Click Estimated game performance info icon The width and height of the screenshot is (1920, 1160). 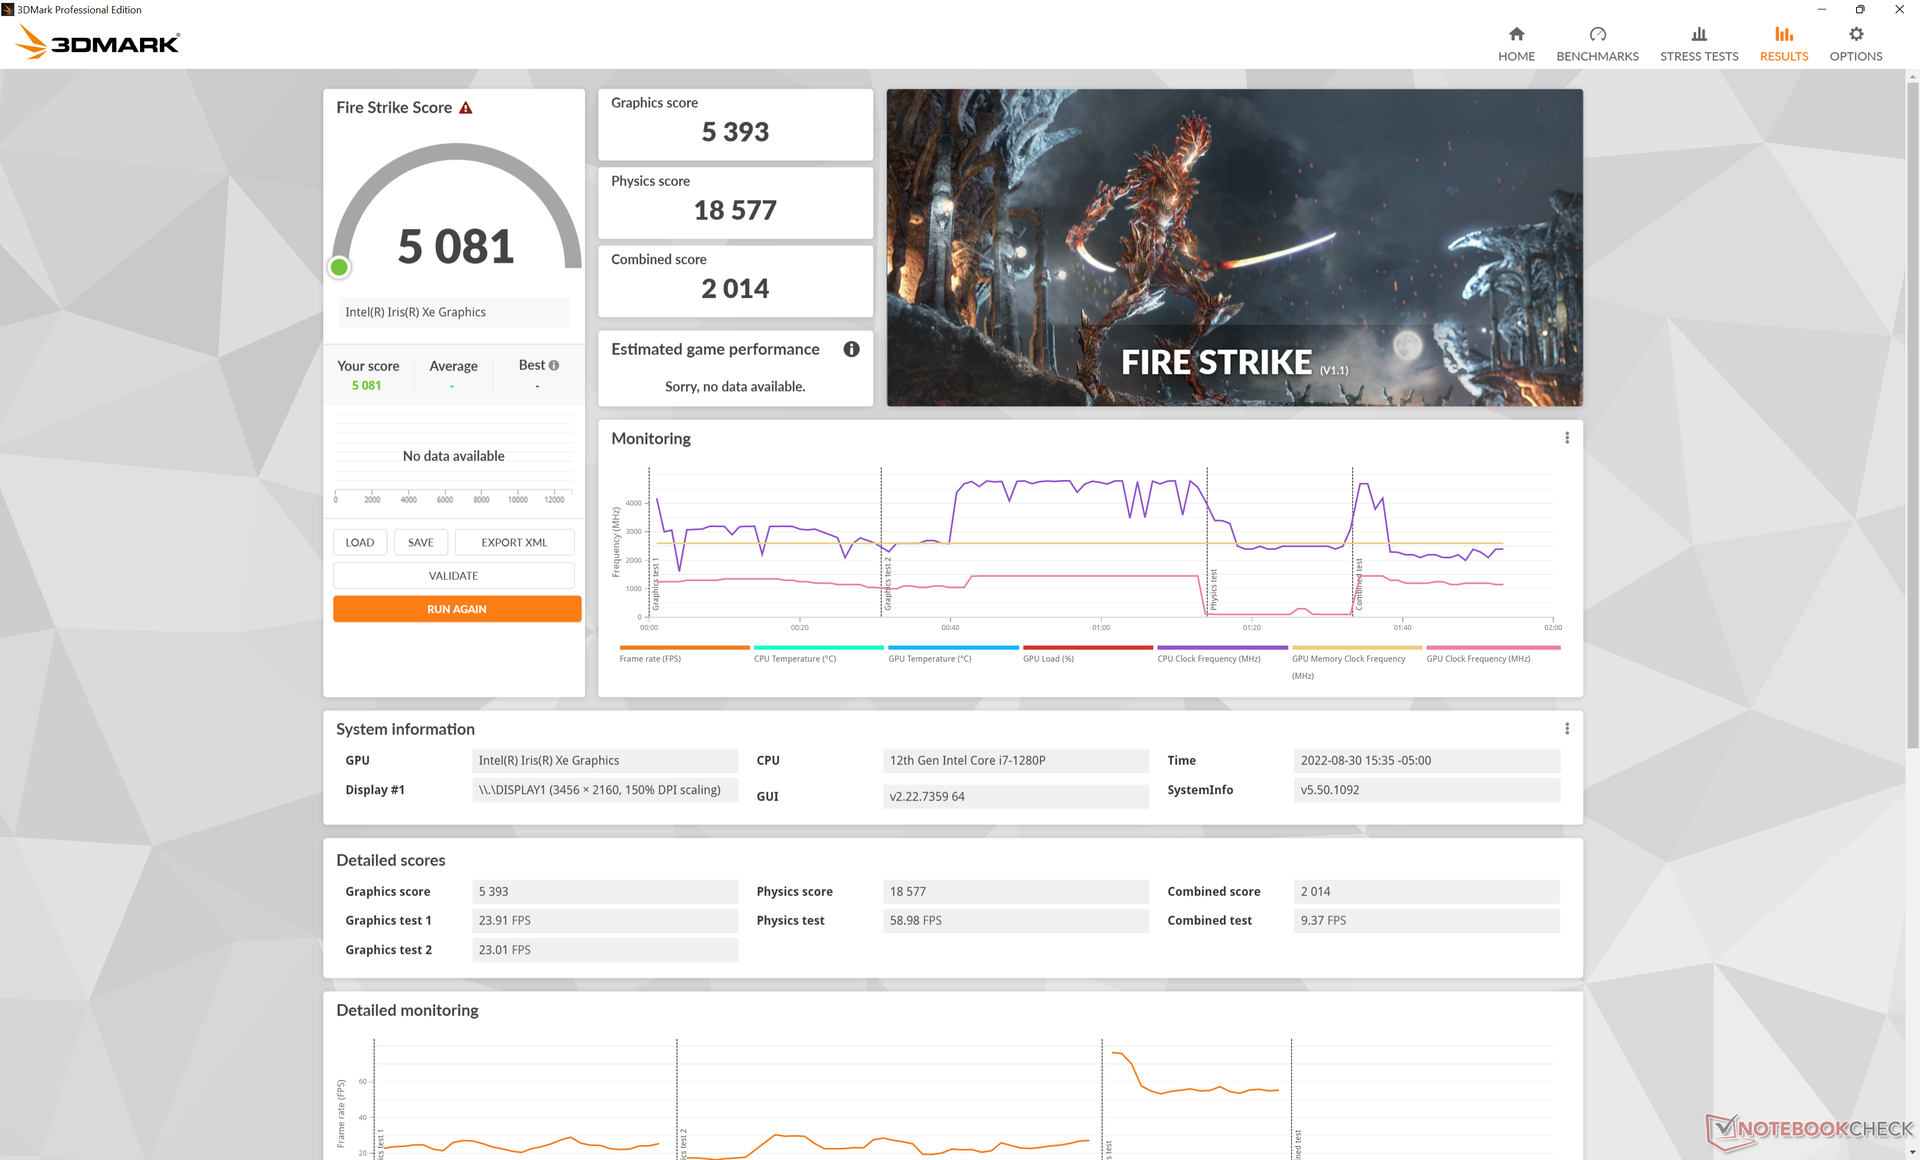point(851,349)
